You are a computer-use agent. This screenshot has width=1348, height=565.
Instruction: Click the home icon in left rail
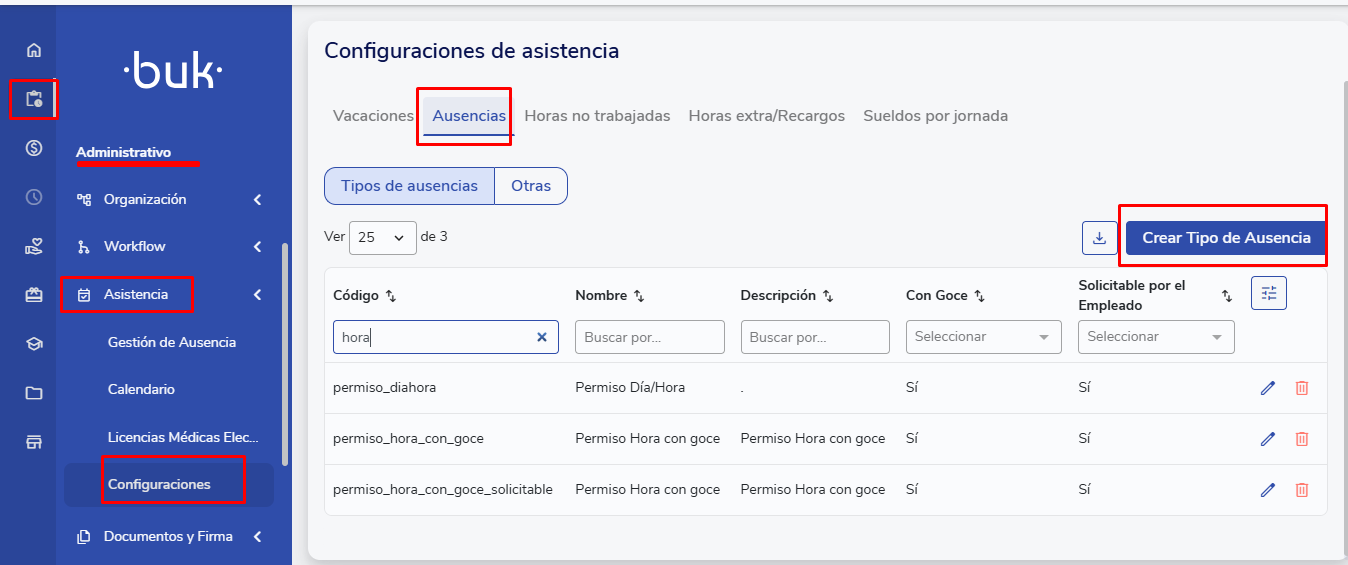[34, 50]
